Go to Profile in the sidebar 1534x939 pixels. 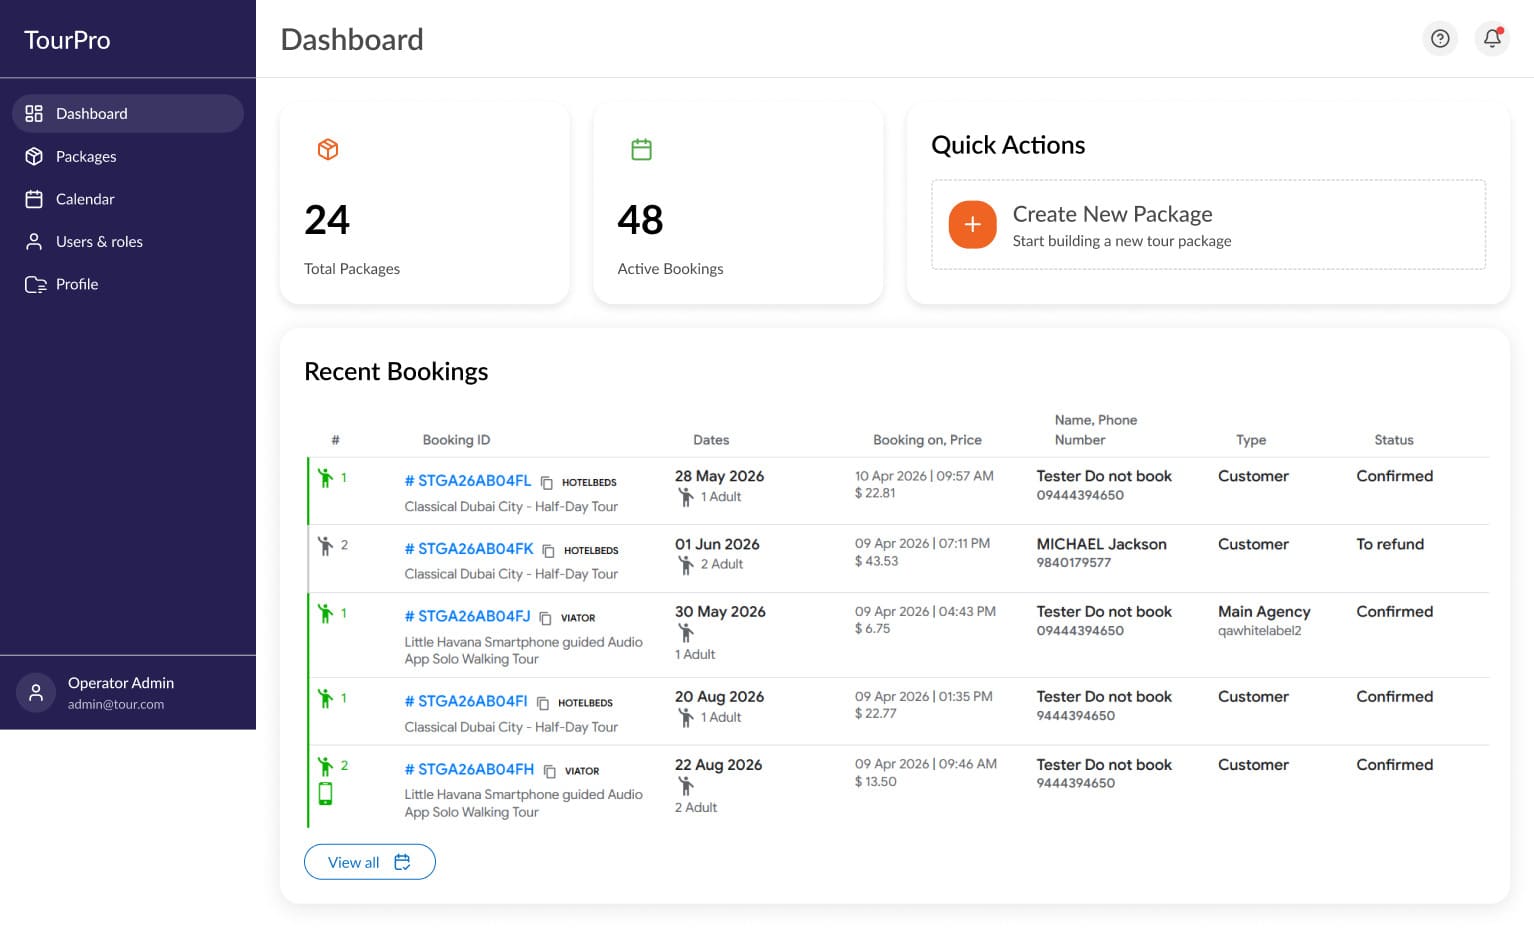tap(128, 285)
